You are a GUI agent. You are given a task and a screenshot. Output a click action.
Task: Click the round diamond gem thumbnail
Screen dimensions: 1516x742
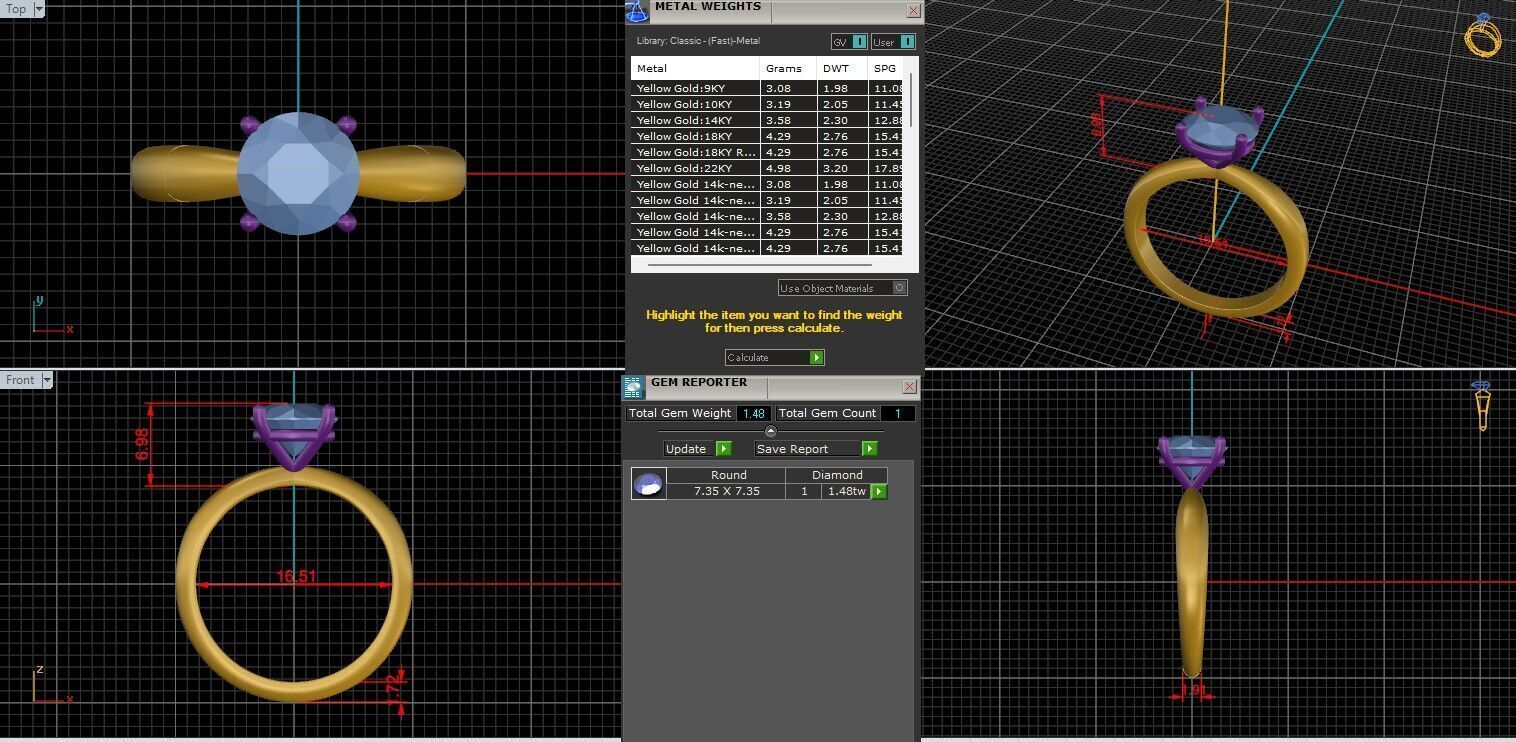click(649, 484)
